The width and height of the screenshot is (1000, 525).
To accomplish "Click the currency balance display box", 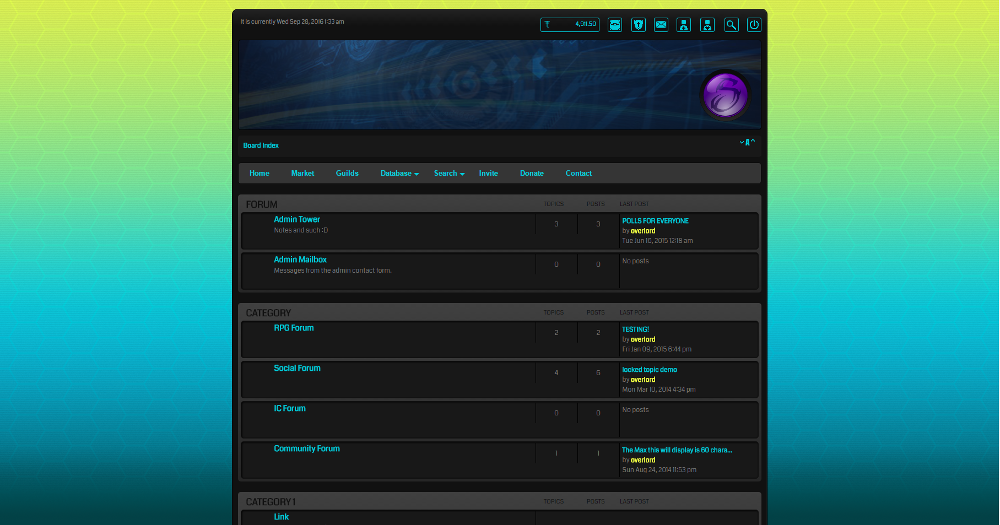I will pos(570,24).
